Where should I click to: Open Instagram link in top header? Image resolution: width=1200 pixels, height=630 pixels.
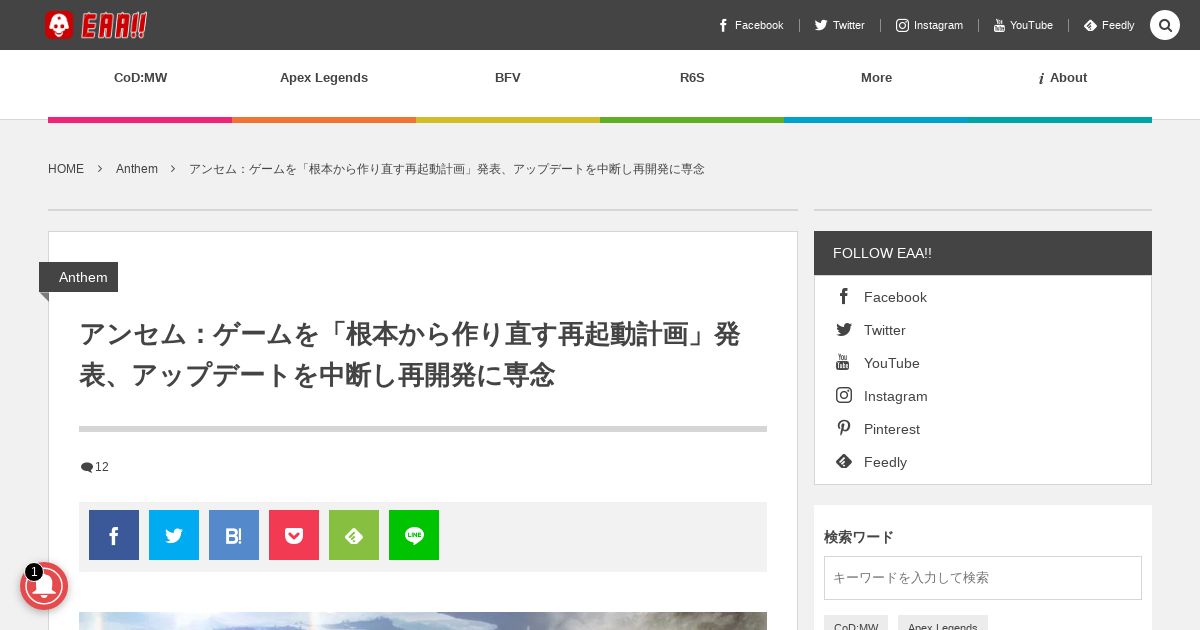(x=929, y=25)
